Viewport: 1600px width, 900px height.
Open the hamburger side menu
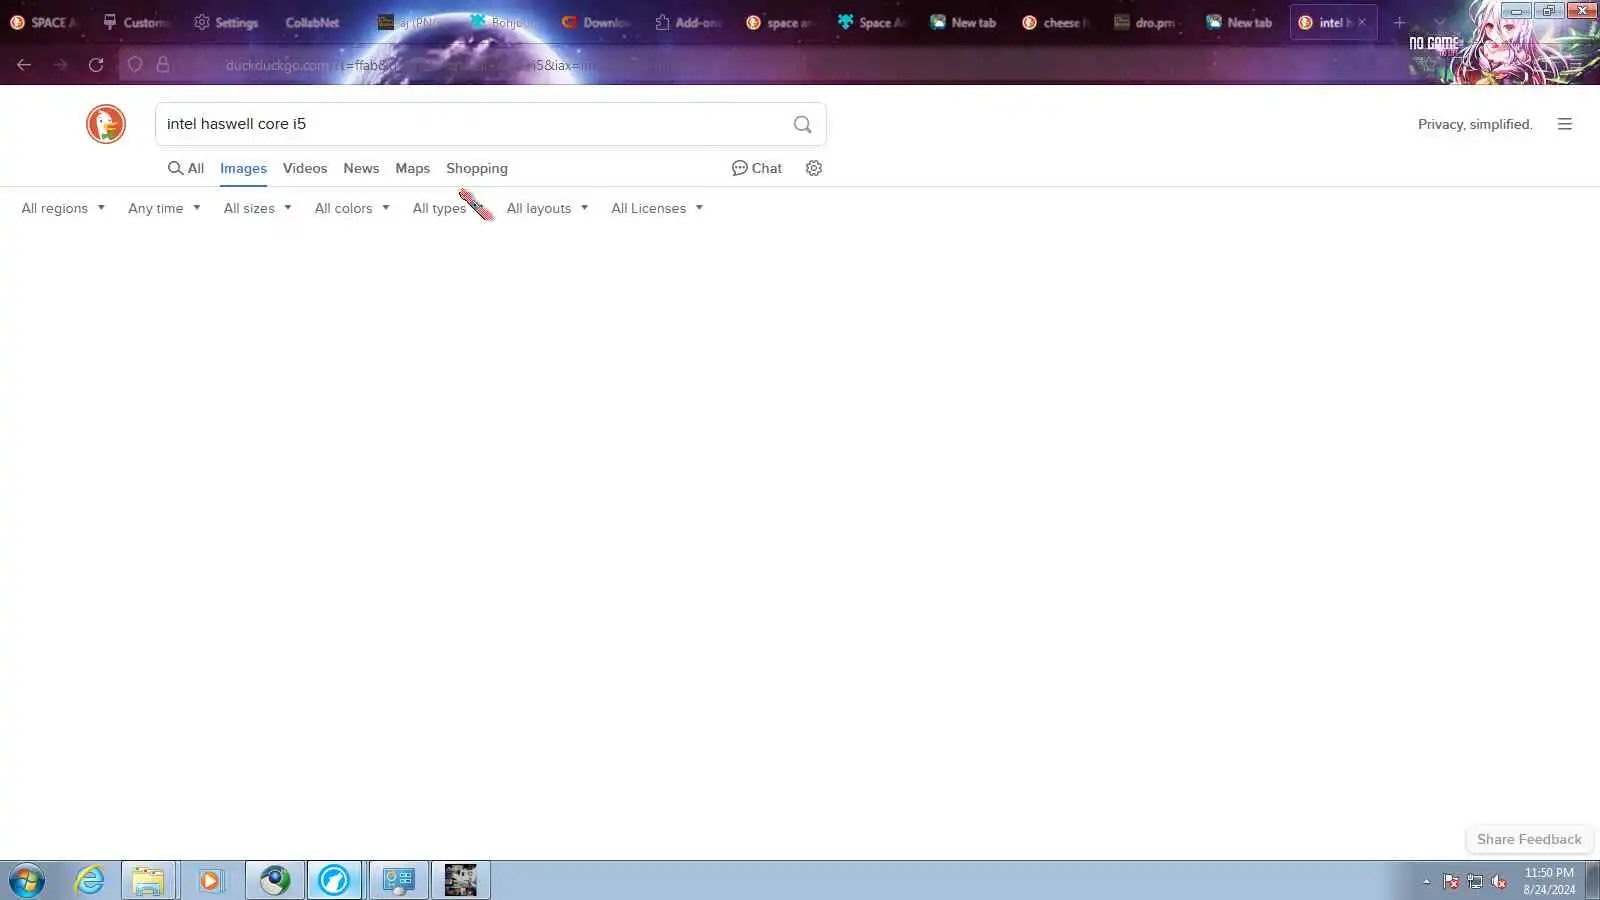(1565, 124)
